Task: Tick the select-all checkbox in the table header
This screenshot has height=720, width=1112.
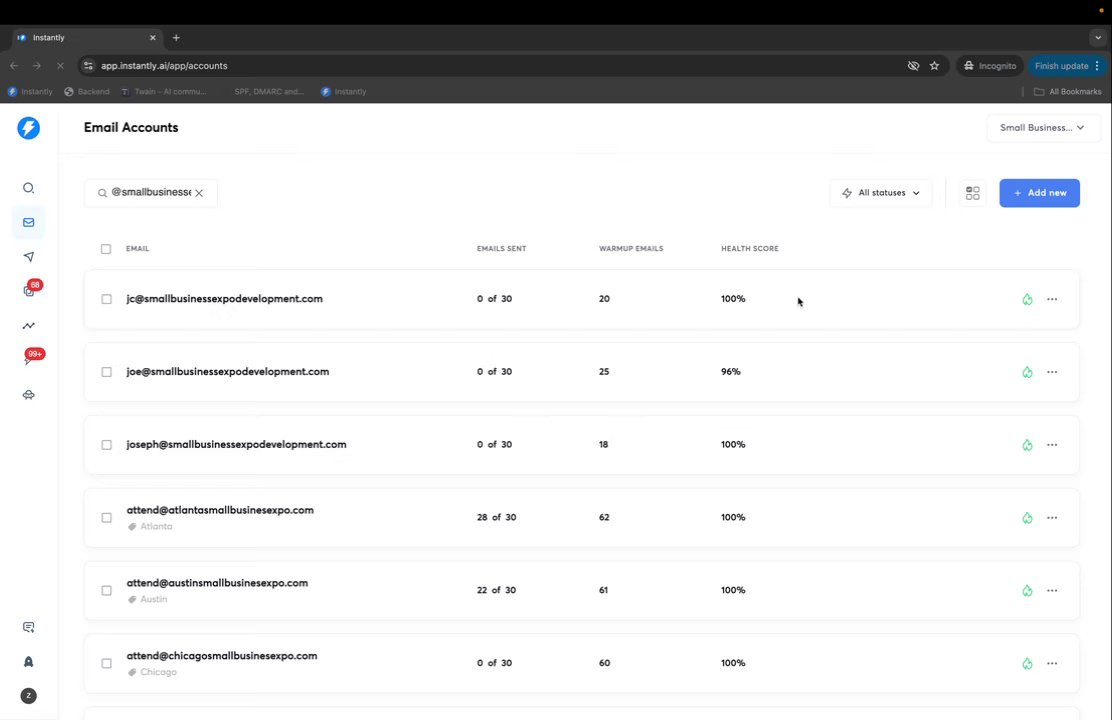Action: (106, 249)
